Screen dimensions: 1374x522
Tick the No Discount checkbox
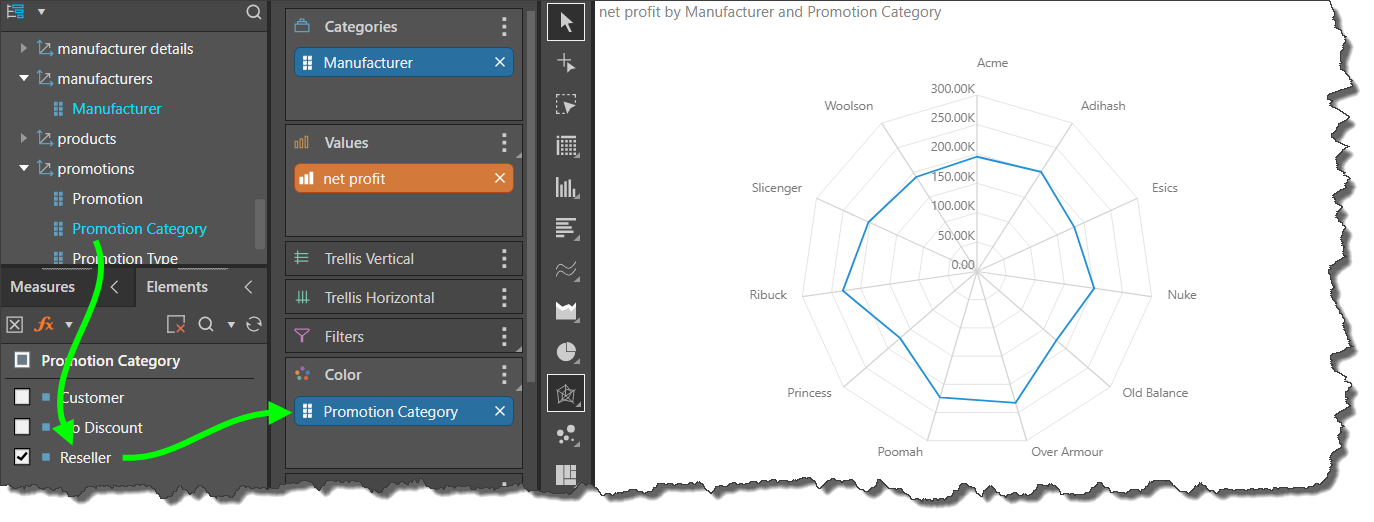(22, 427)
